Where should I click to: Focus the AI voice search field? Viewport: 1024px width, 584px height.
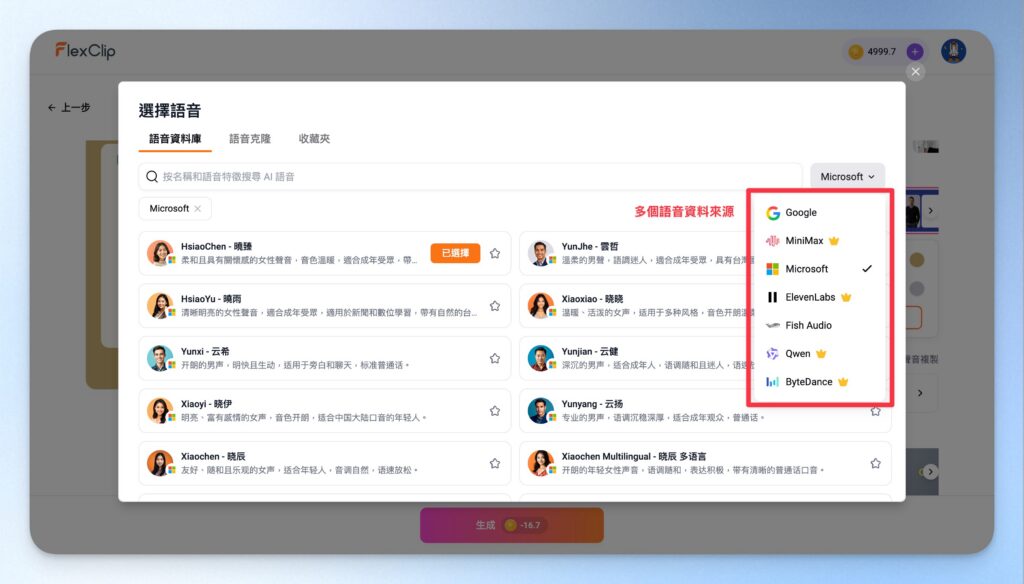click(470, 176)
